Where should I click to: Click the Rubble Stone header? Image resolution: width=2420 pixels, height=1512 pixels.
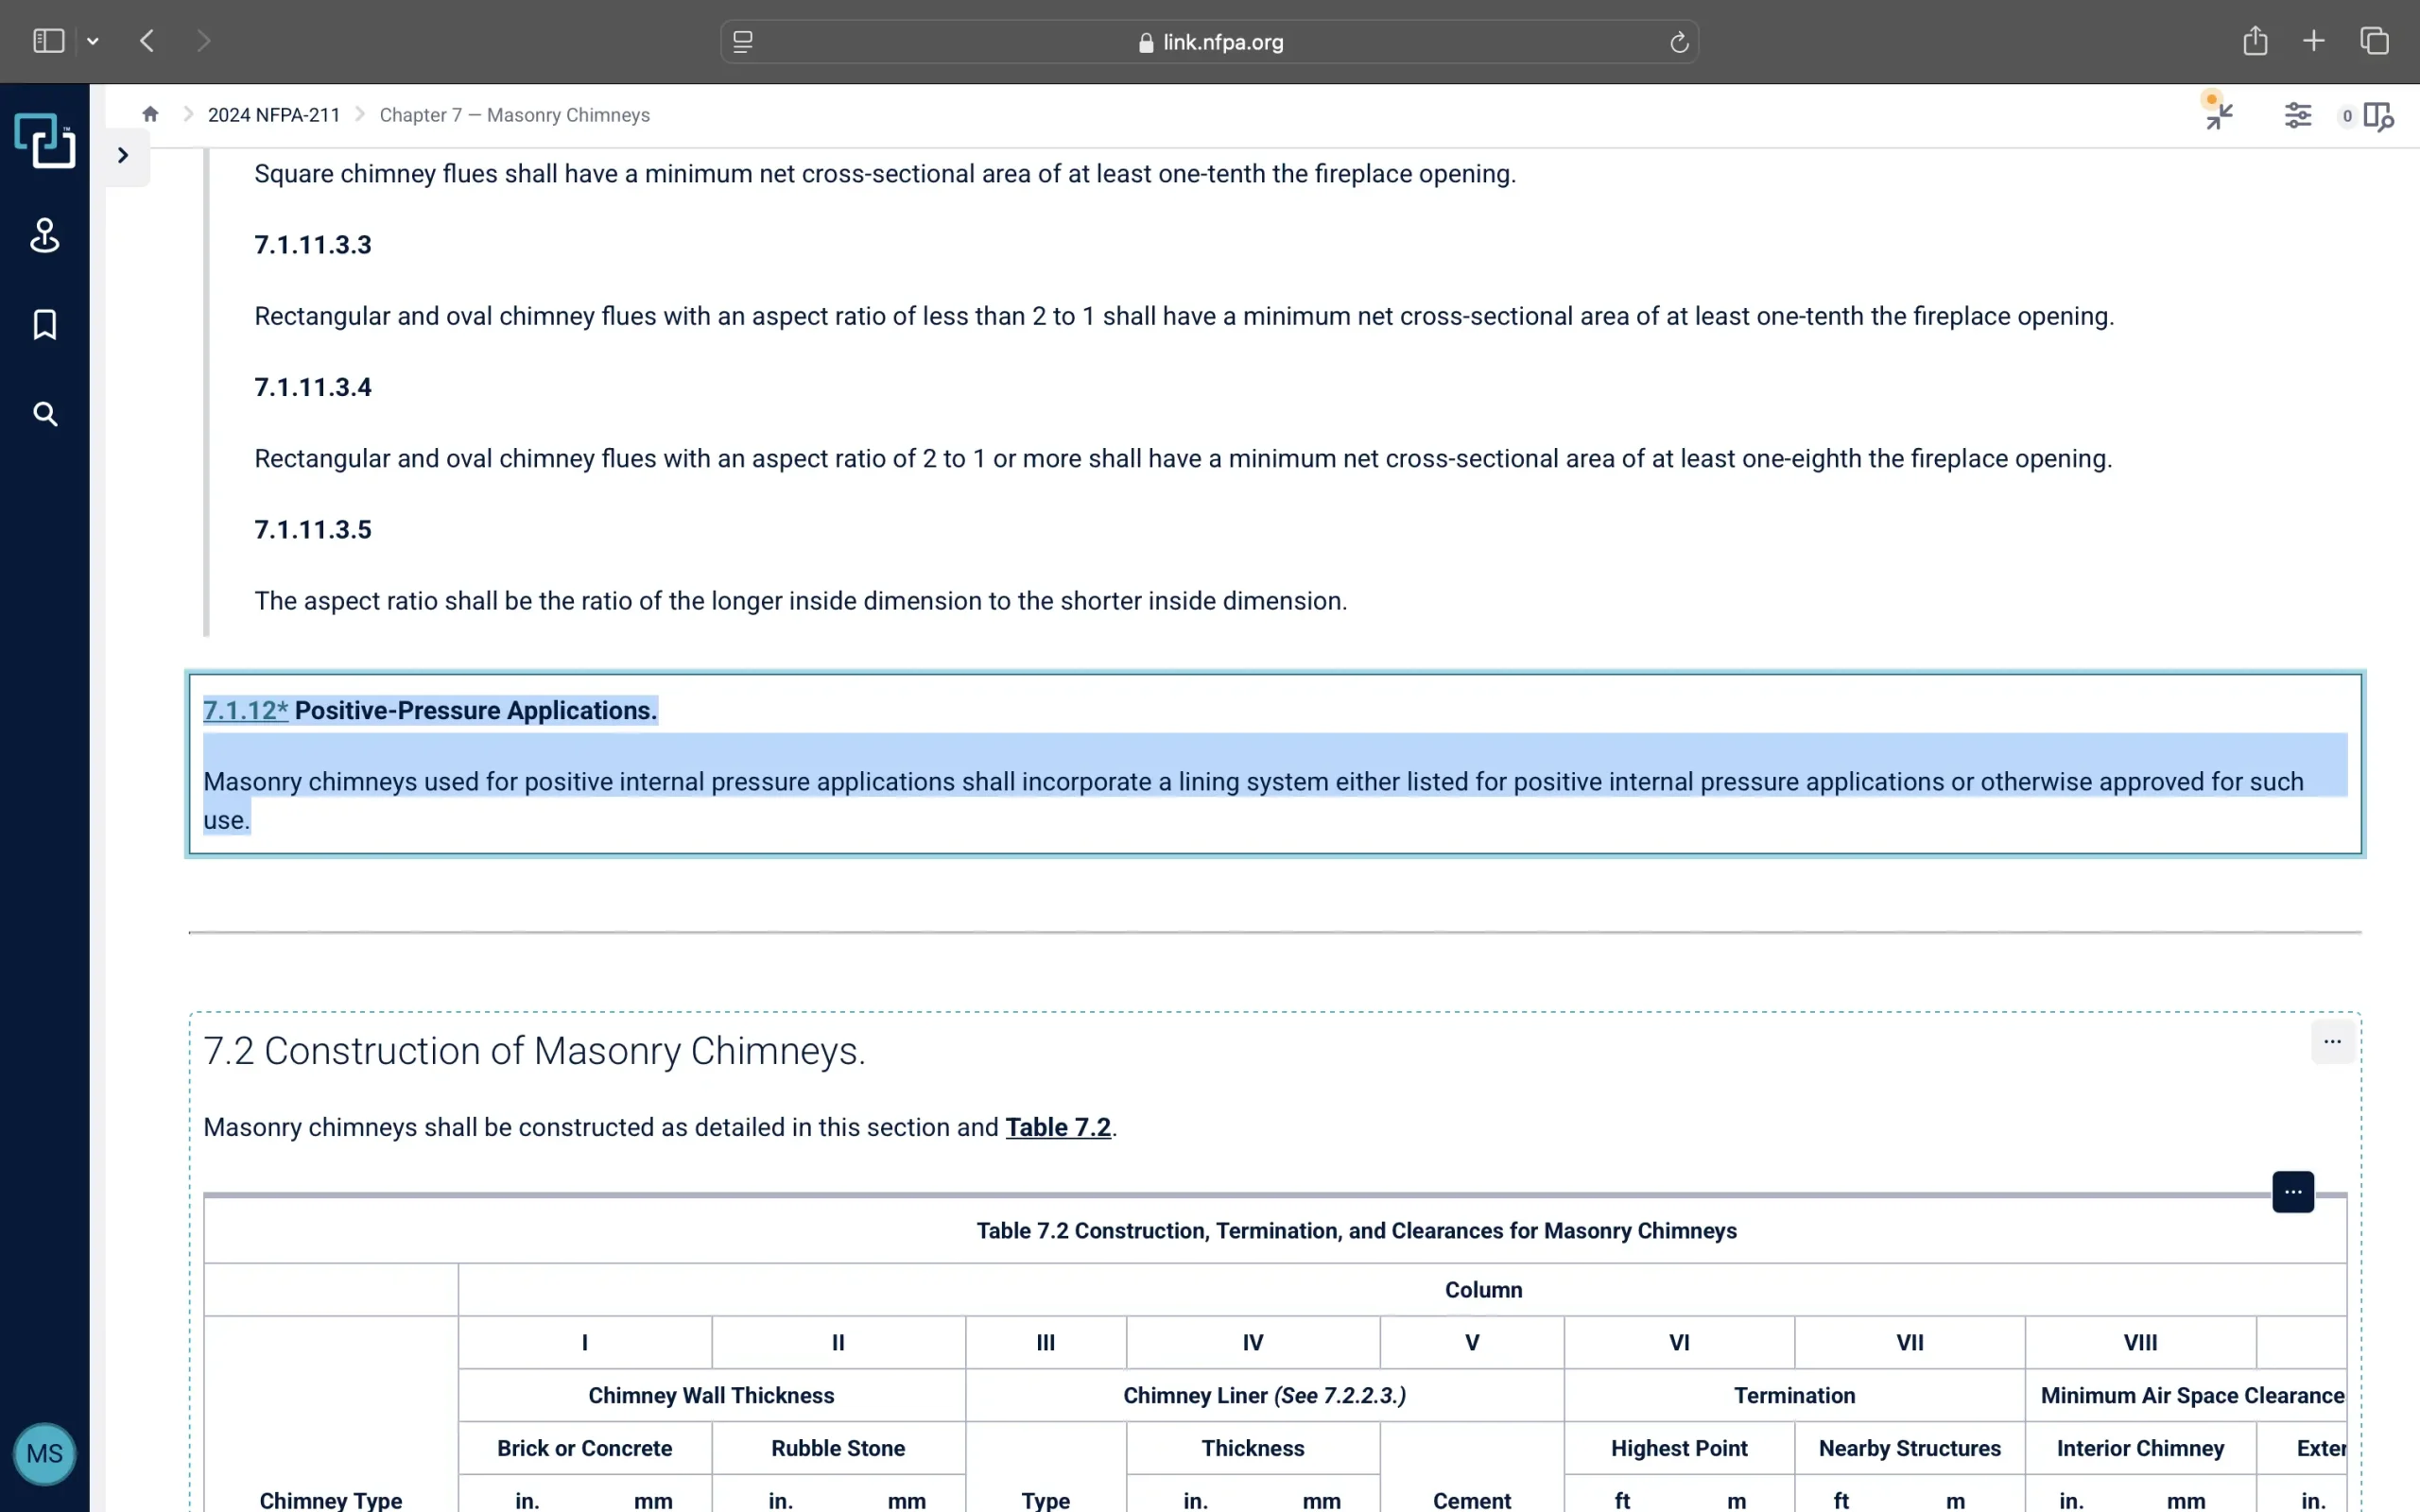coord(838,1448)
